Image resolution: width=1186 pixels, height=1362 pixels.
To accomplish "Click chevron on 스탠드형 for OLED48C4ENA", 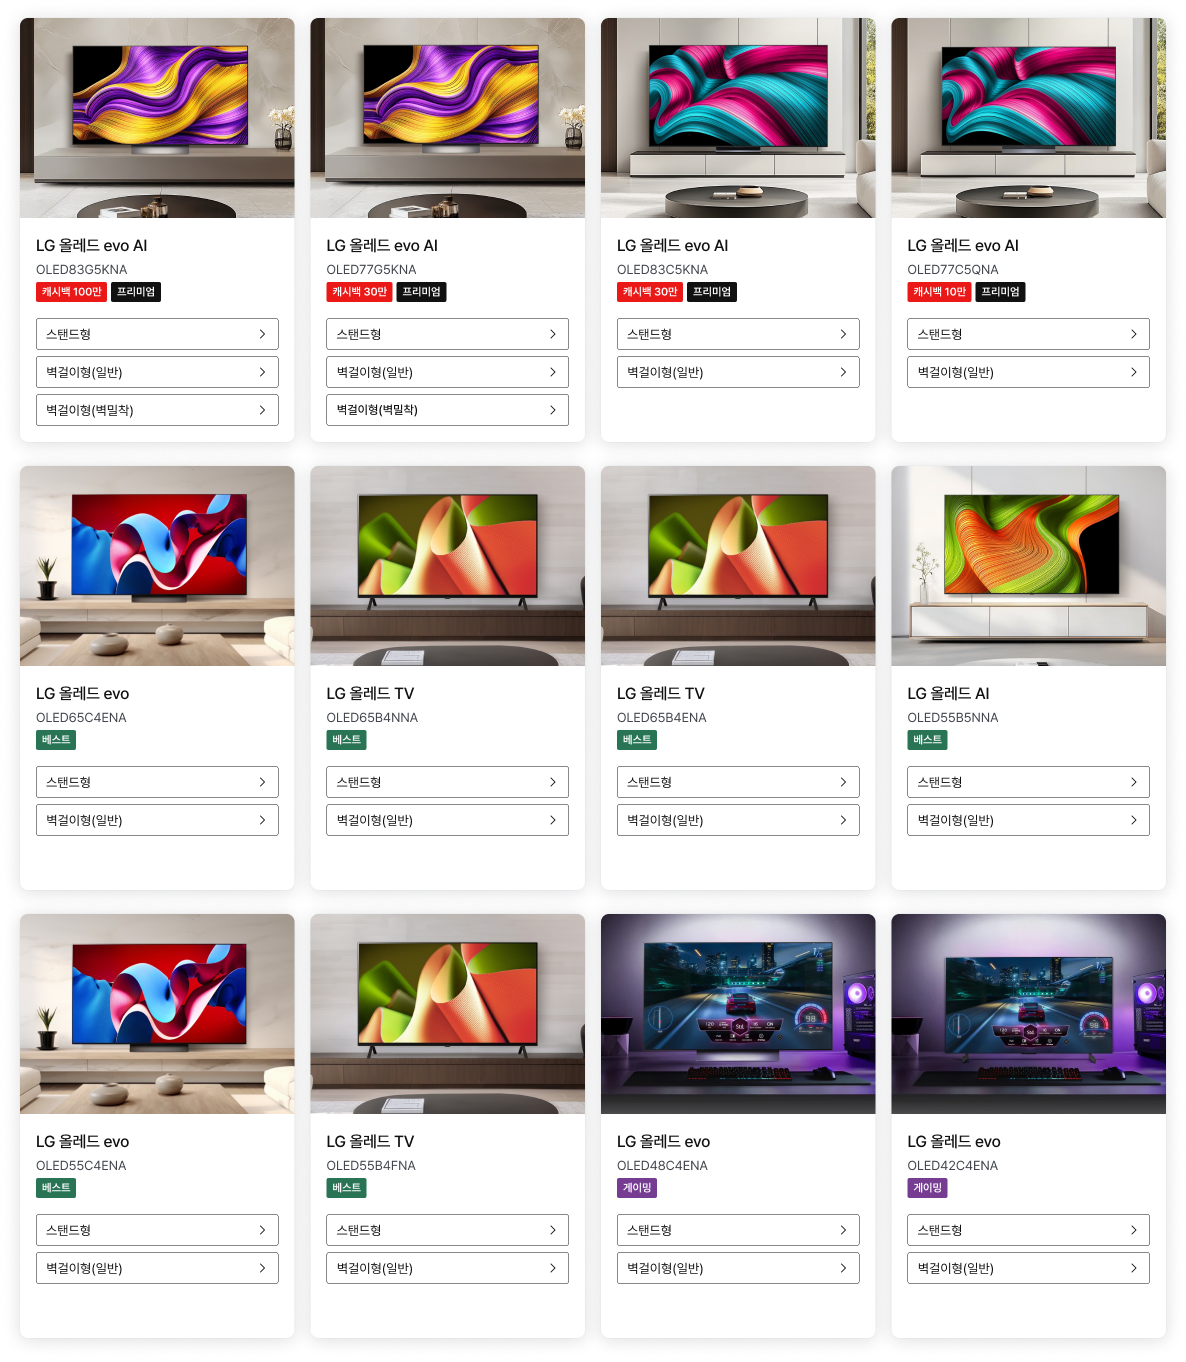I will pyautogui.click(x=843, y=1230).
